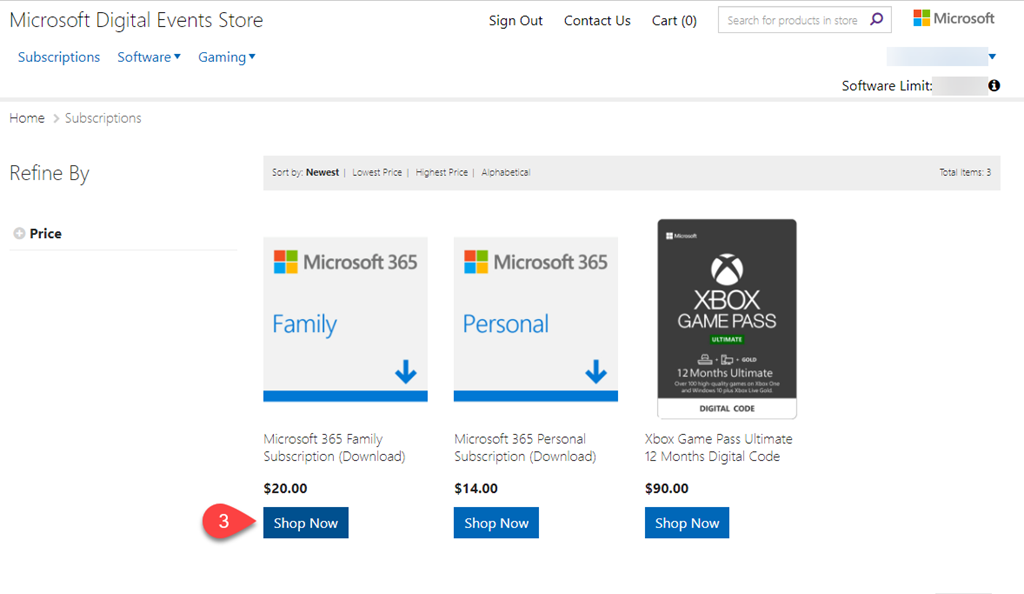The height and width of the screenshot is (594, 1024).
Task: Click the search magnifier icon
Action: pyautogui.click(x=877, y=20)
